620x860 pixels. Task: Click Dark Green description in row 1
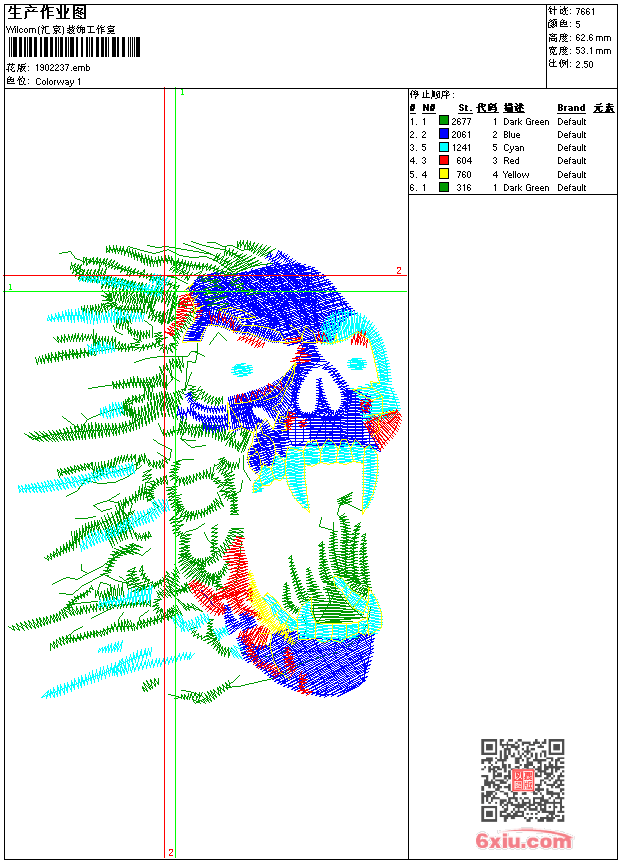526,121
